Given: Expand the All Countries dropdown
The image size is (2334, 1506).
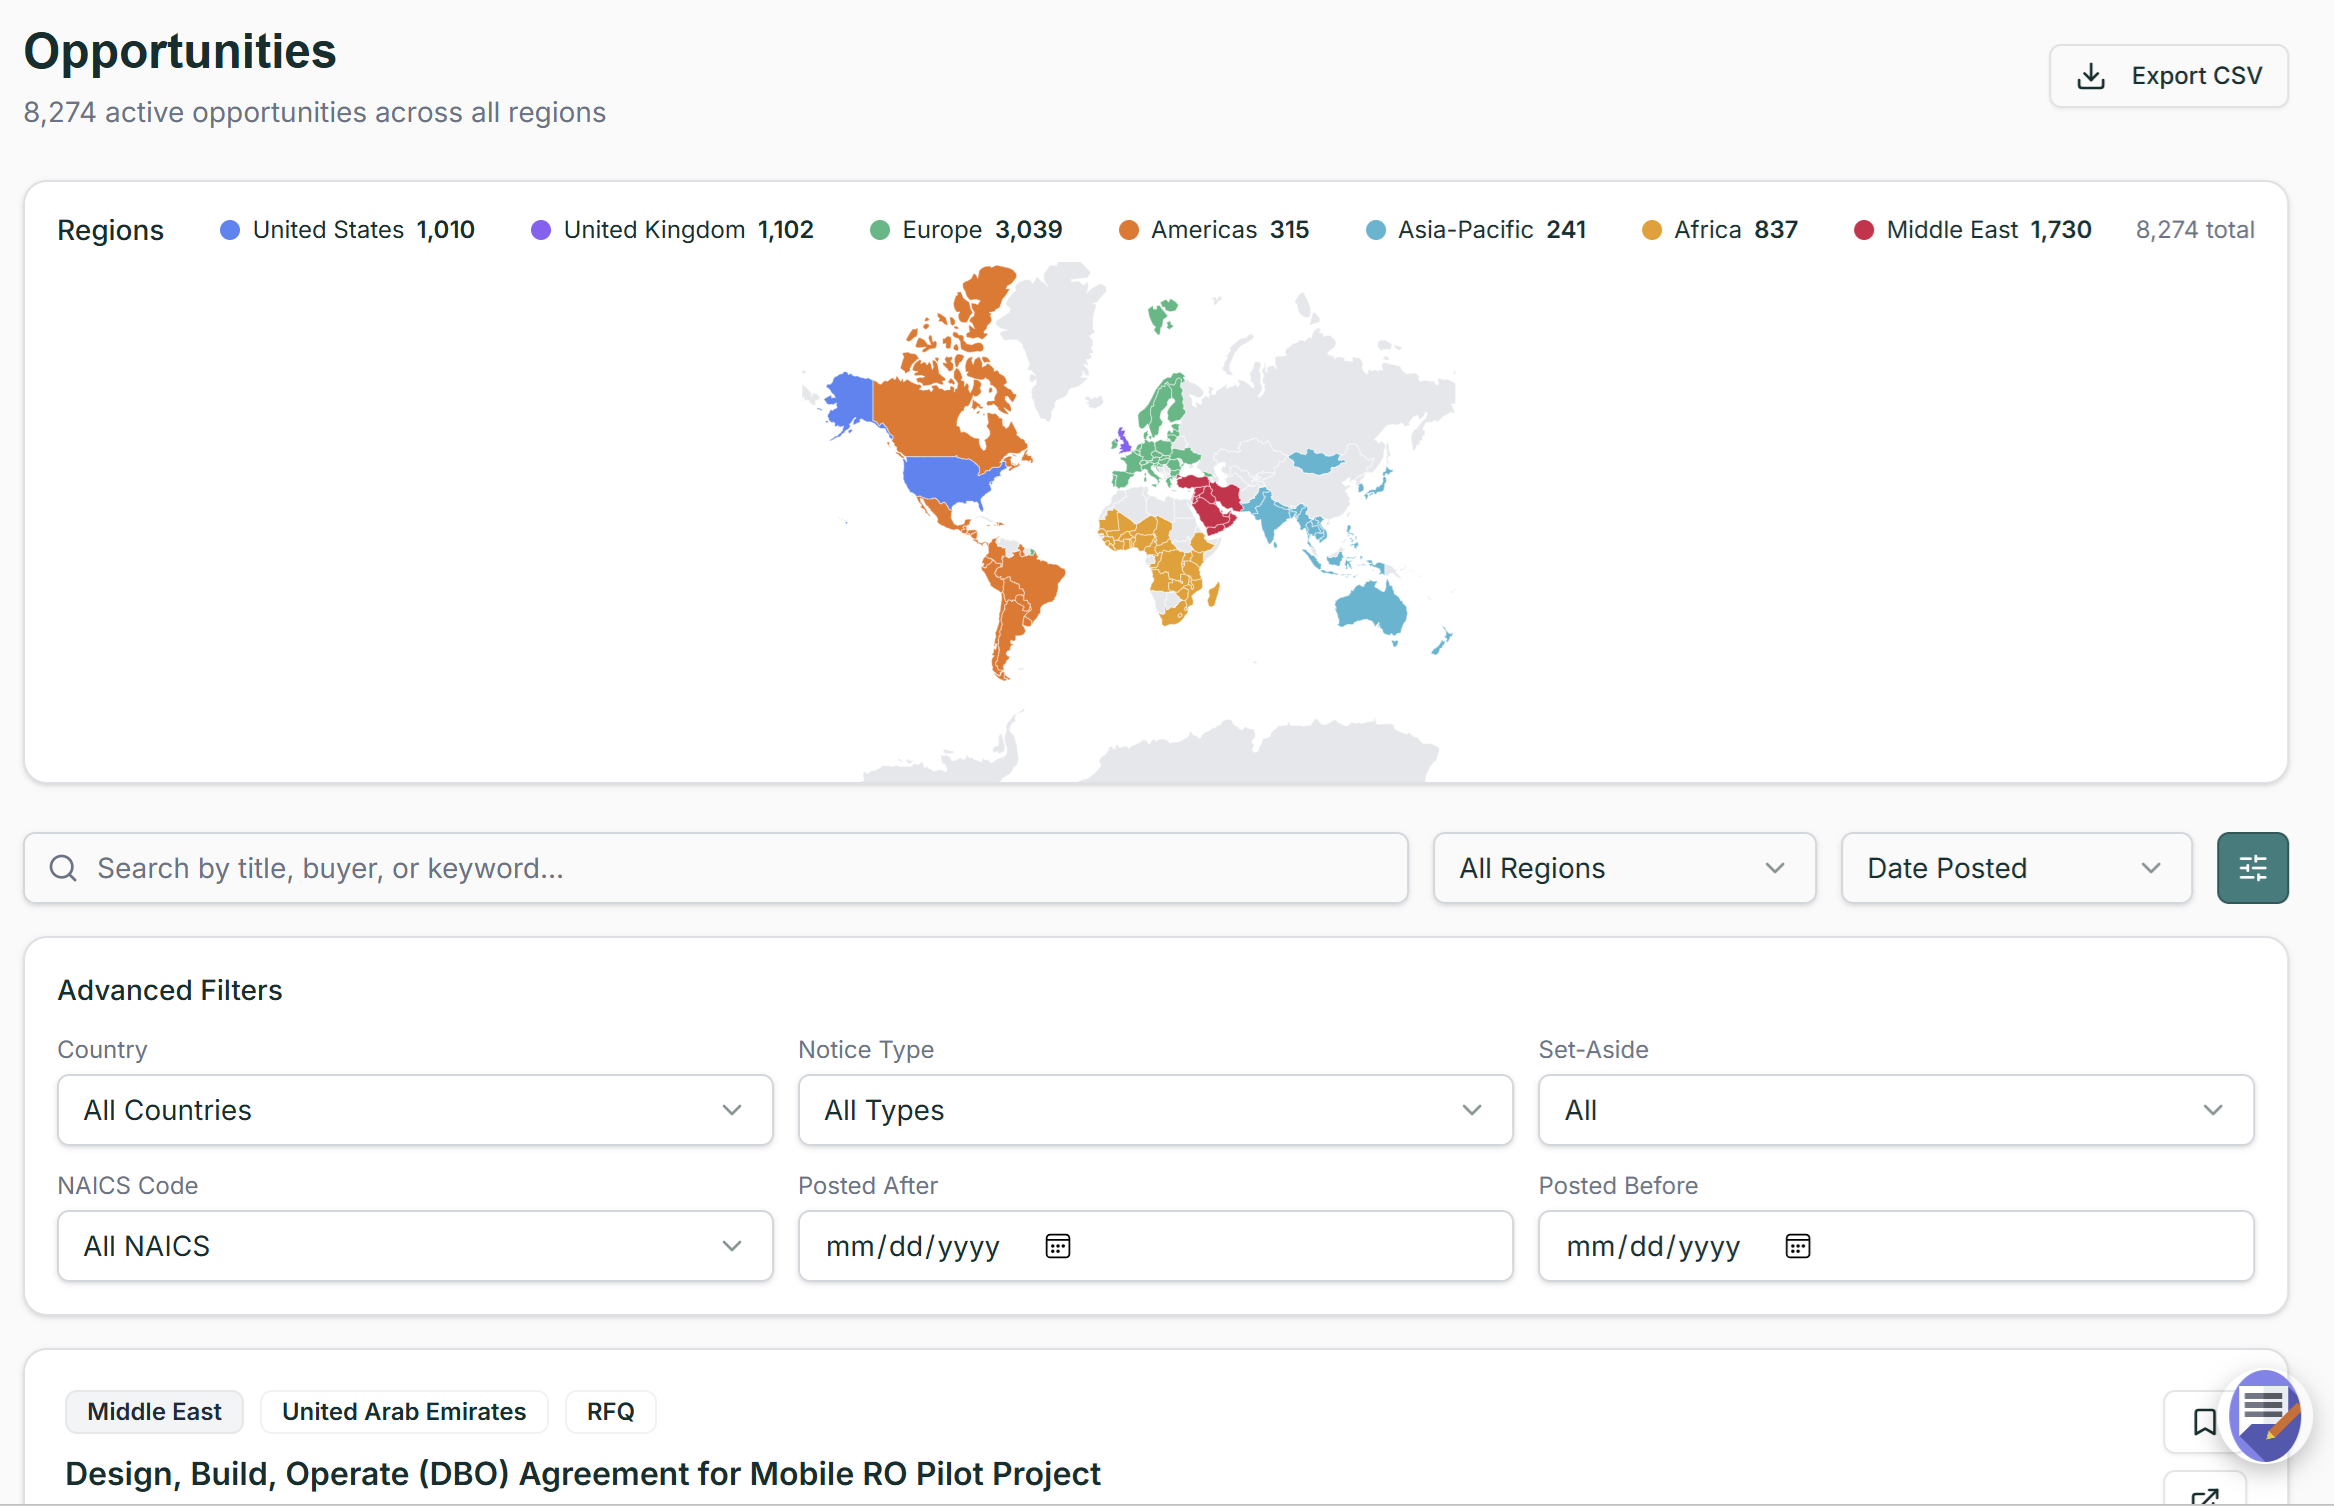Looking at the screenshot, I should click(x=415, y=1110).
